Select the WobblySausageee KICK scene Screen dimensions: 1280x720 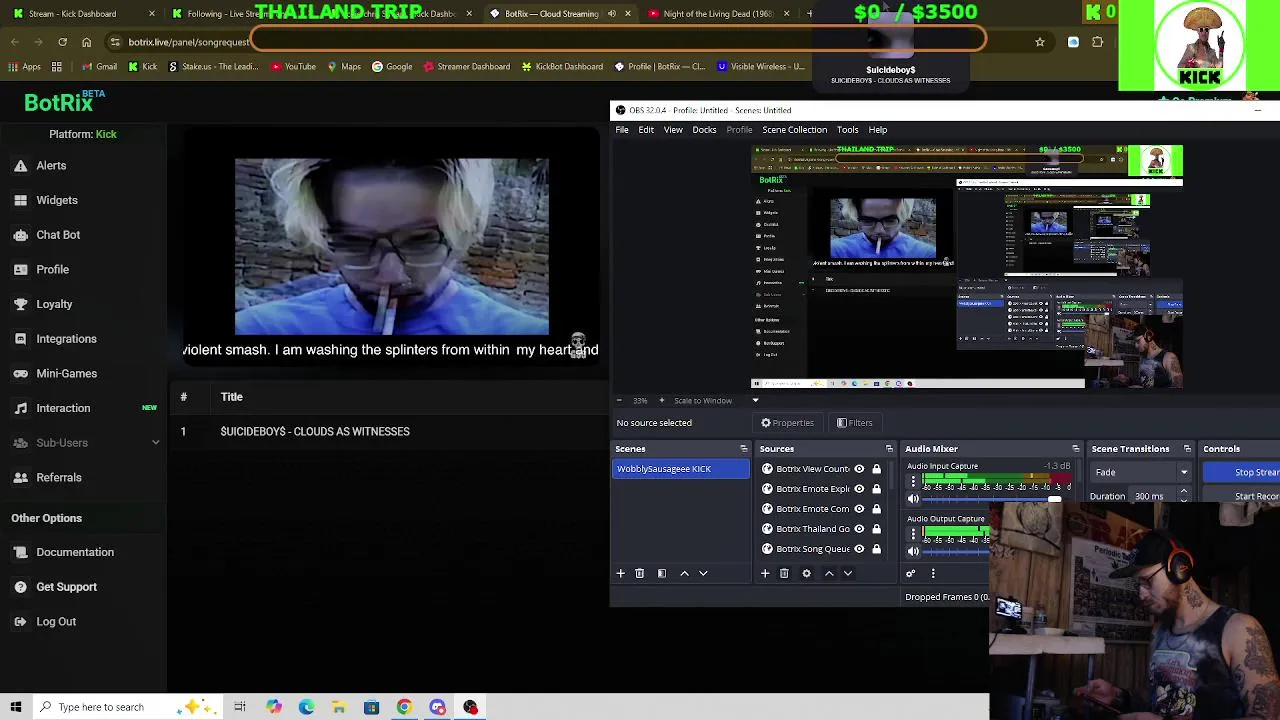coord(681,469)
